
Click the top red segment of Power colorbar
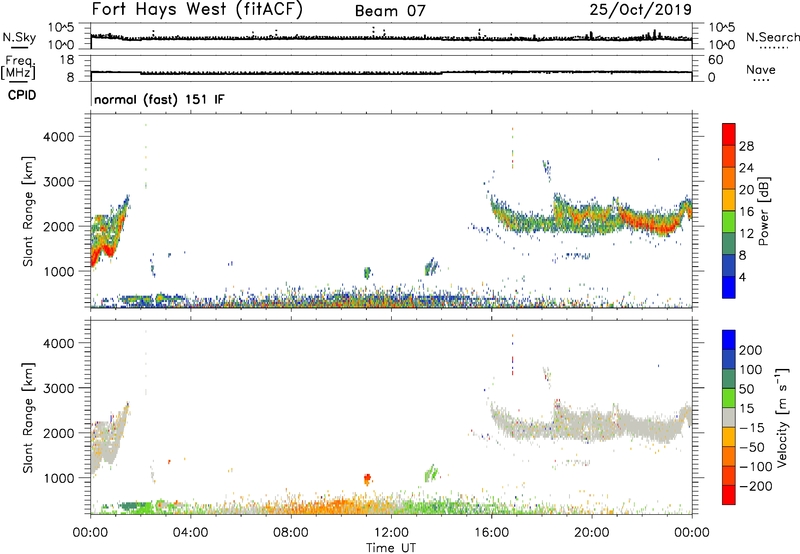pyautogui.click(x=729, y=134)
